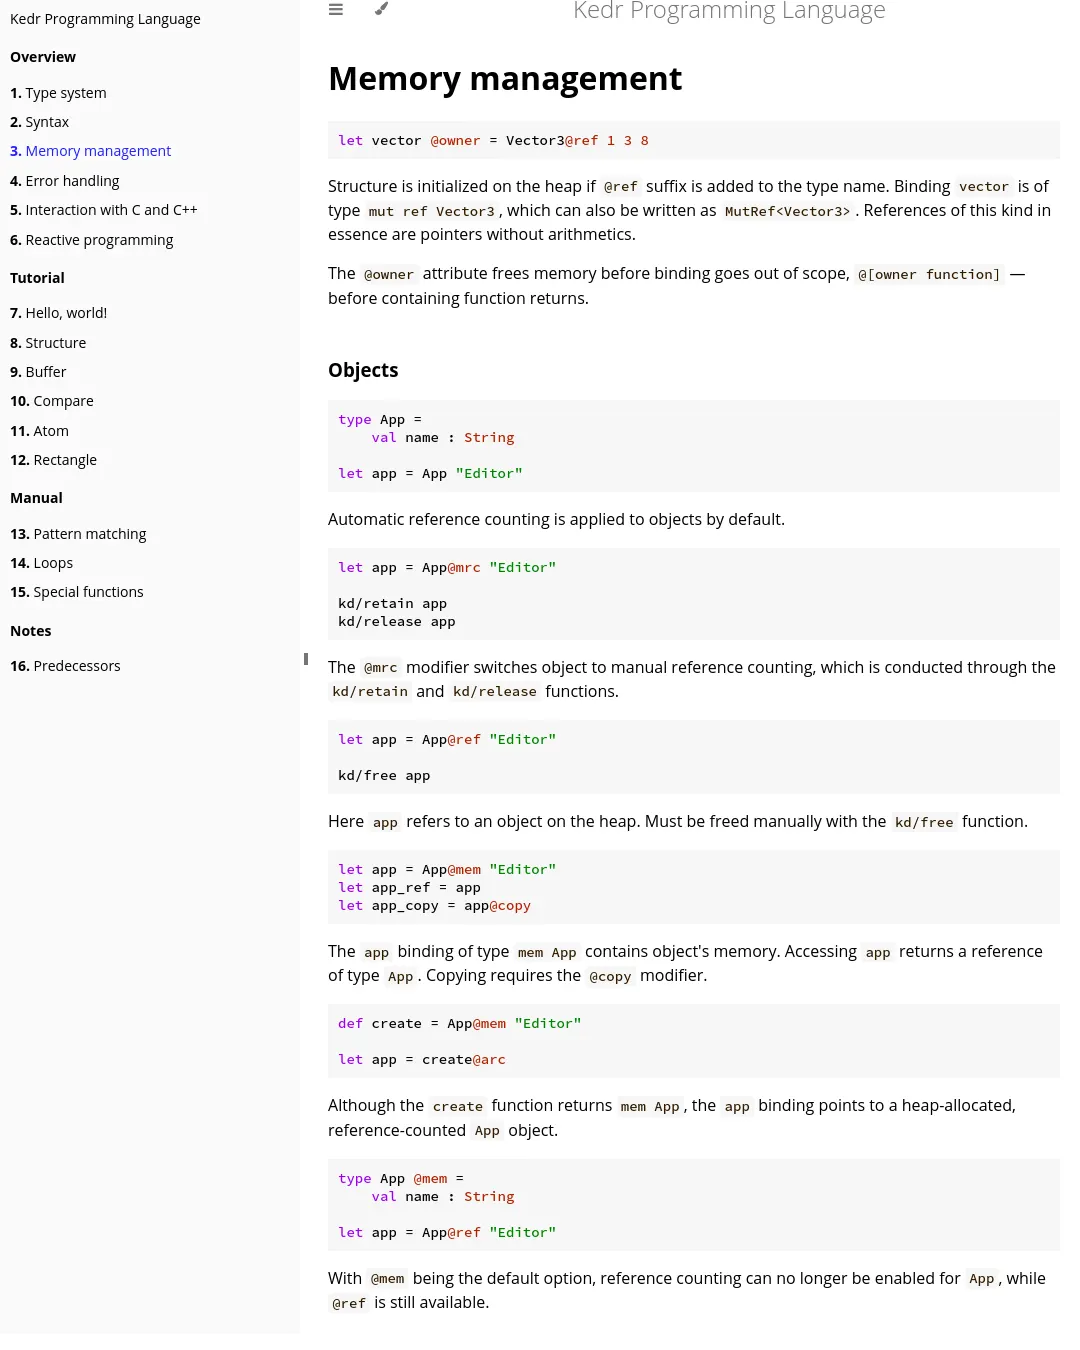Click code line def create = App@mem
Screen dimensions: 1080x1350
(x=459, y=1024)
